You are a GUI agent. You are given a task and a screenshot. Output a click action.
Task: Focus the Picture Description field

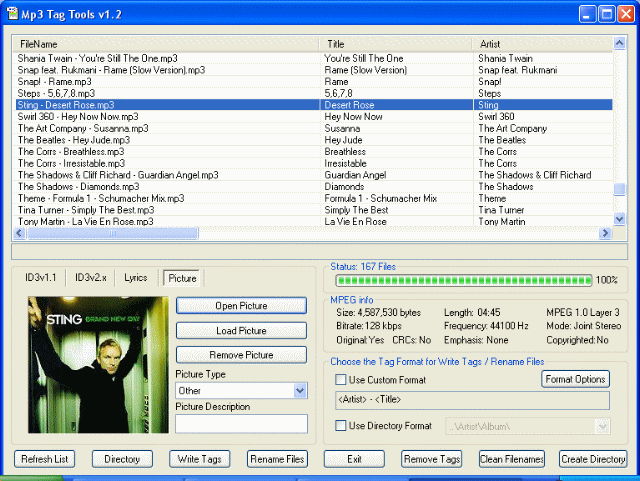[x=241, y=424]
